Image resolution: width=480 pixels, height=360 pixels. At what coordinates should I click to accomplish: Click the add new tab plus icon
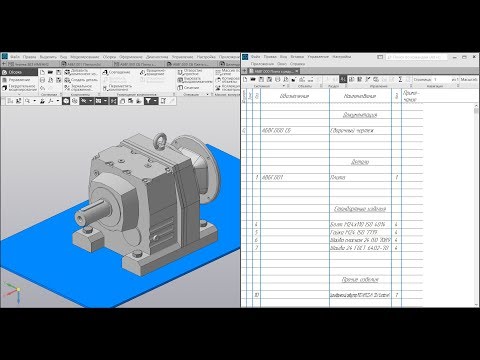click(244, 71)
